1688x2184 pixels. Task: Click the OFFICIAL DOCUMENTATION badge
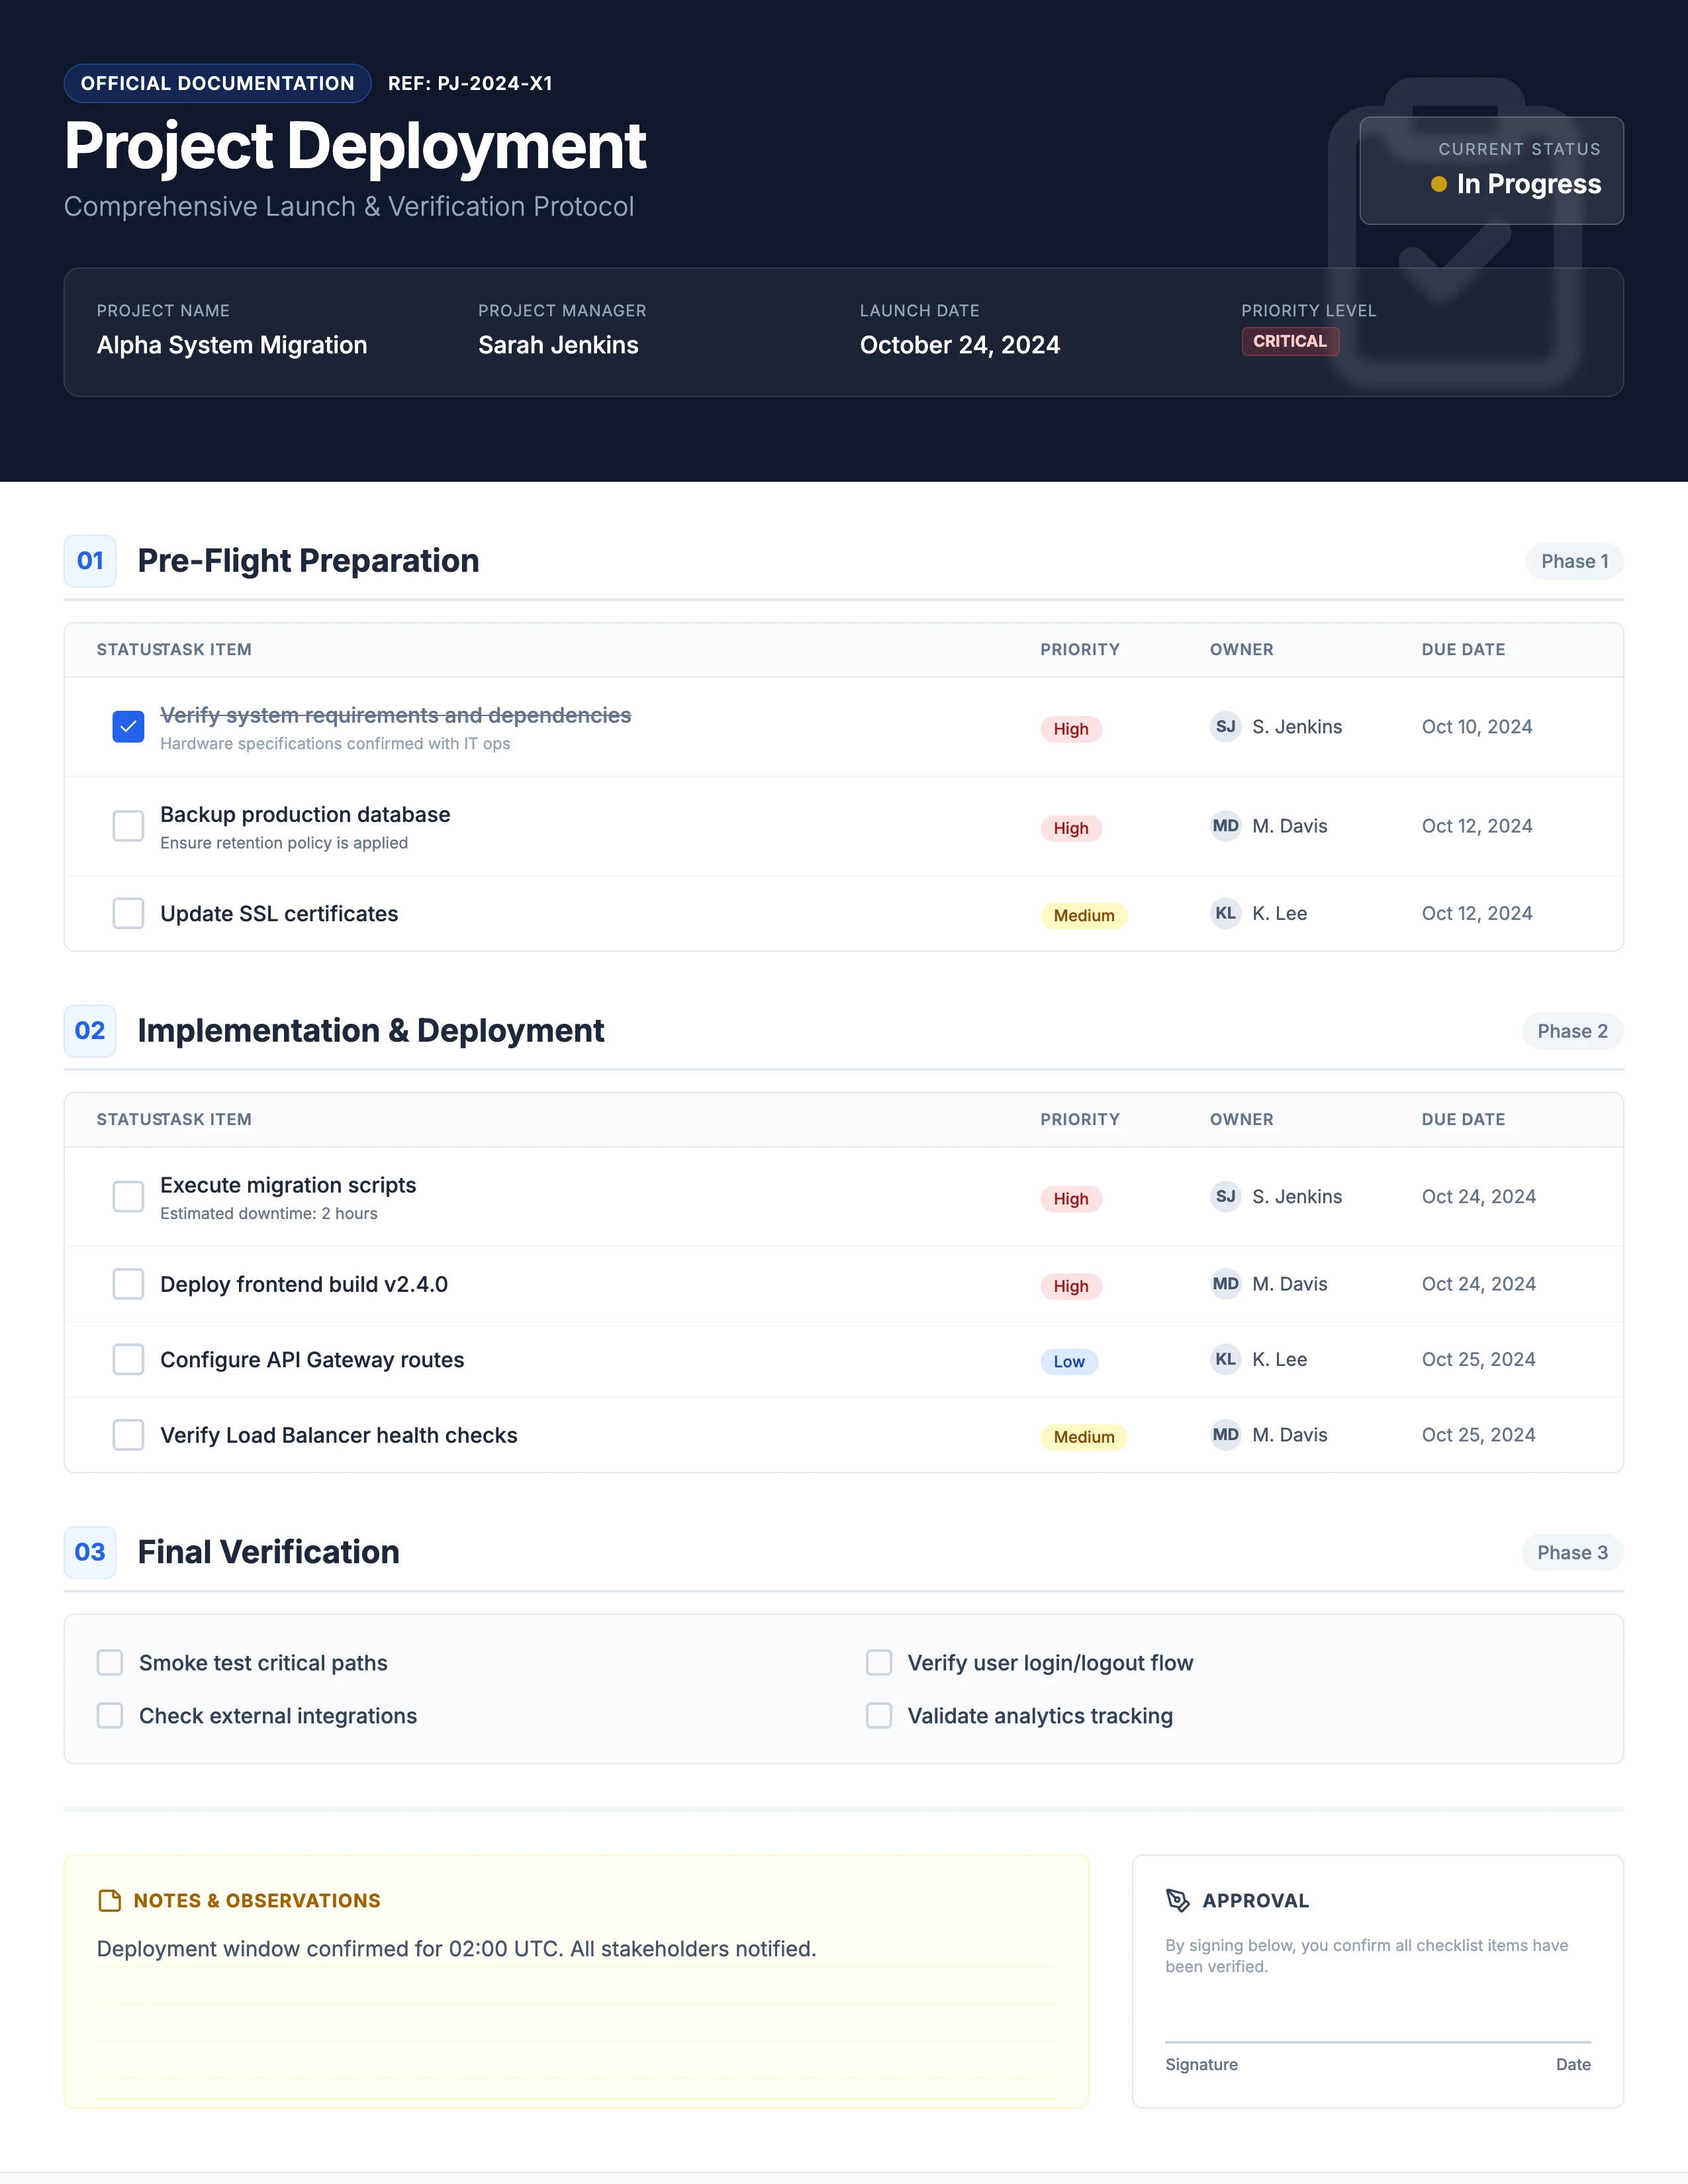[x=218, y=83]
